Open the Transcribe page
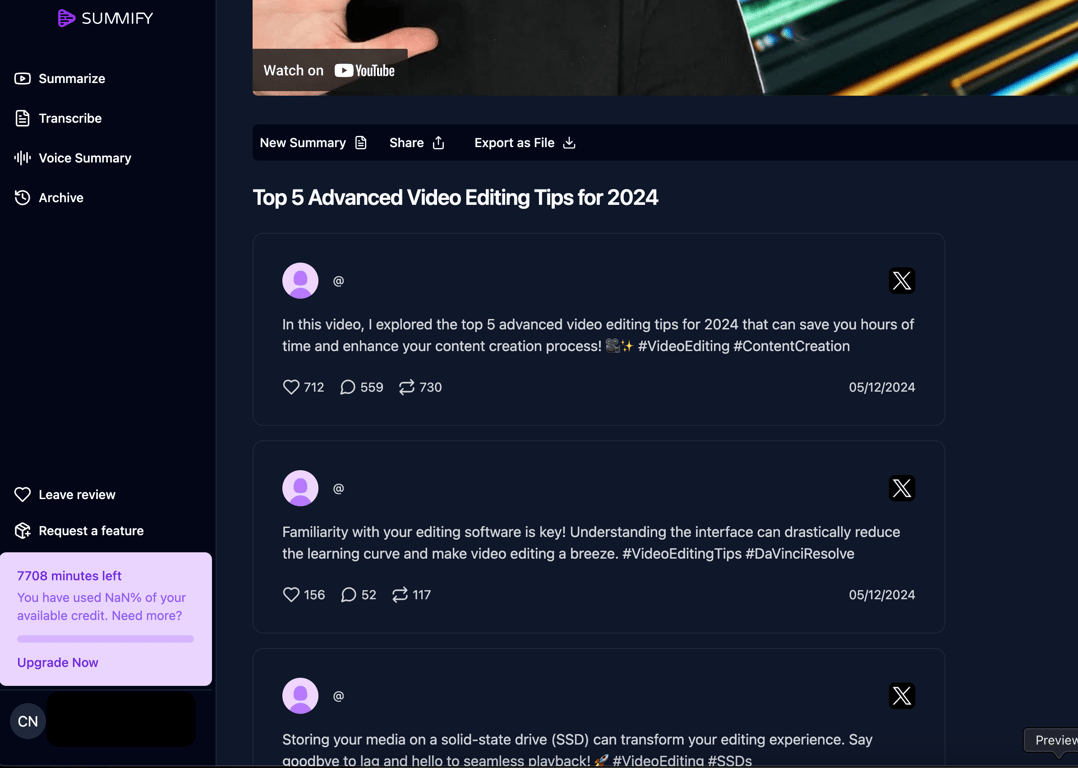The image size is (1078, 768). point(58,118)
